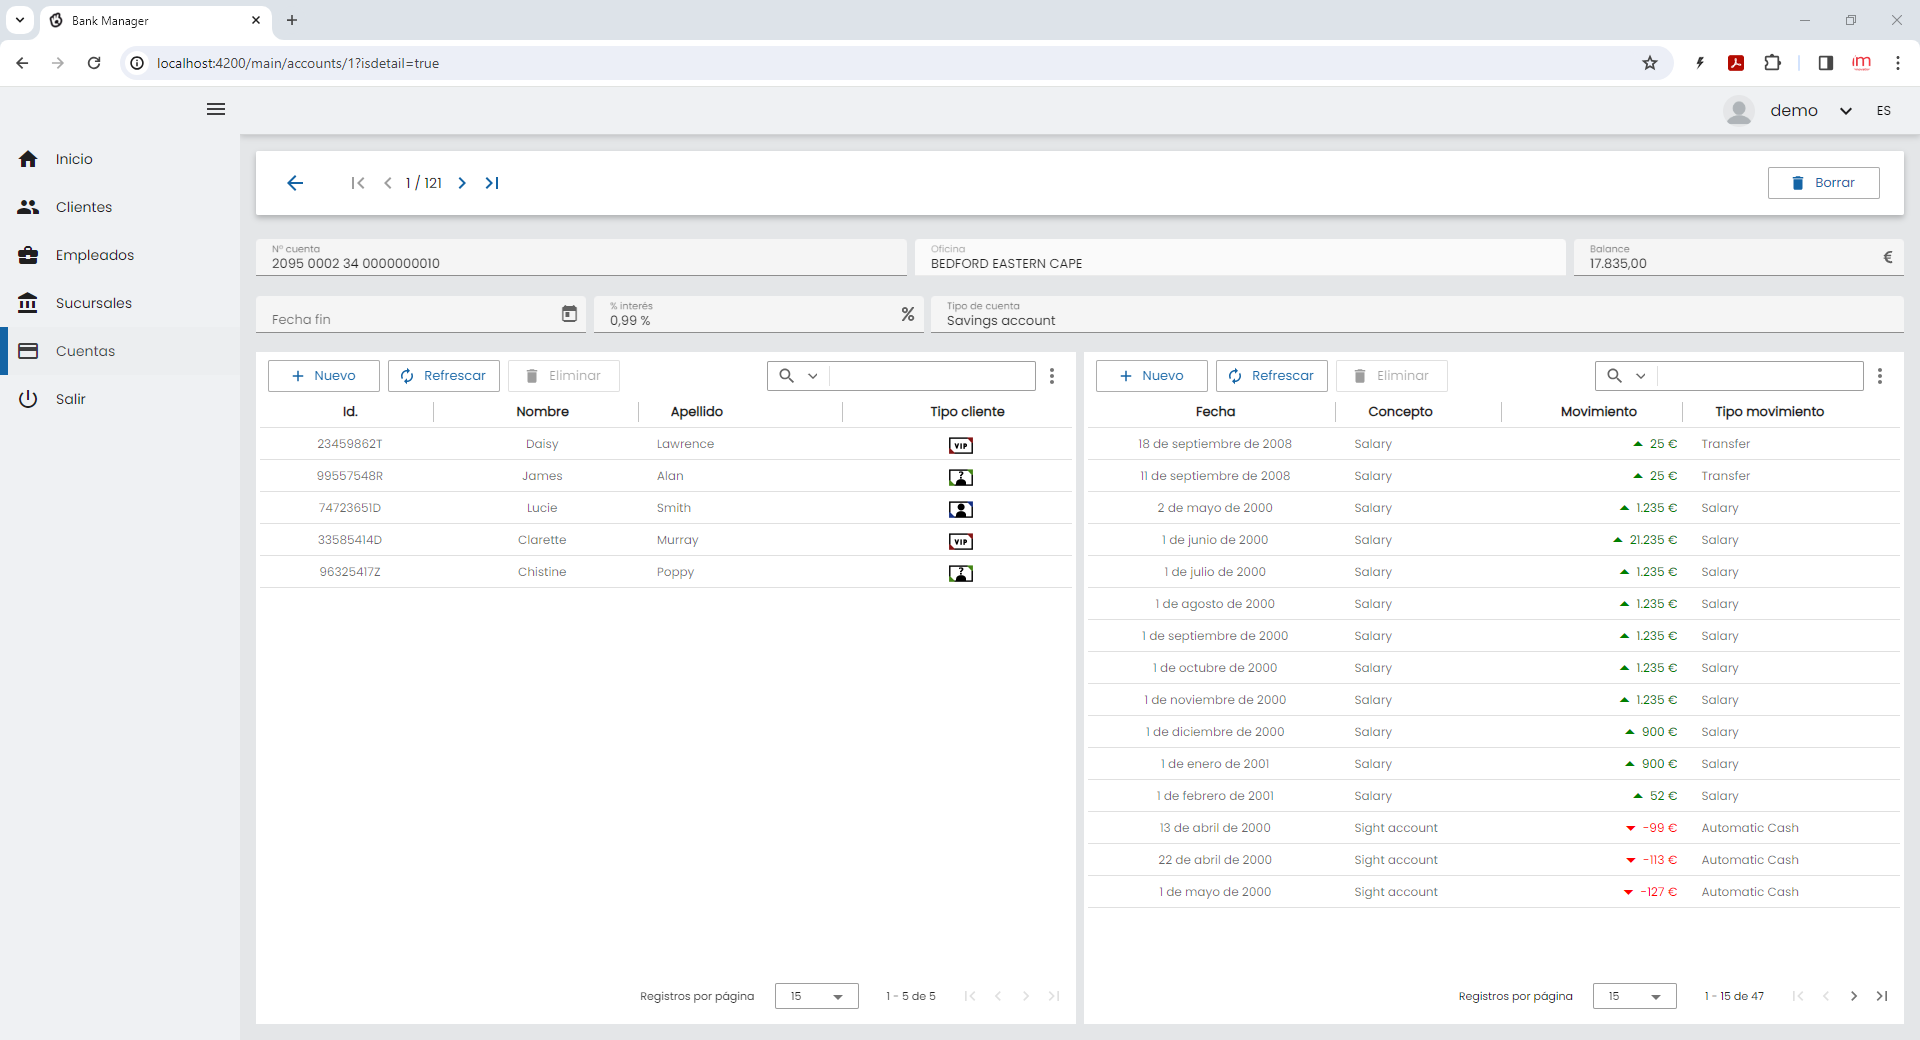Select the -127 € movement amount
This screenshot has height=1040, width=1920.
coord(1658,892)
